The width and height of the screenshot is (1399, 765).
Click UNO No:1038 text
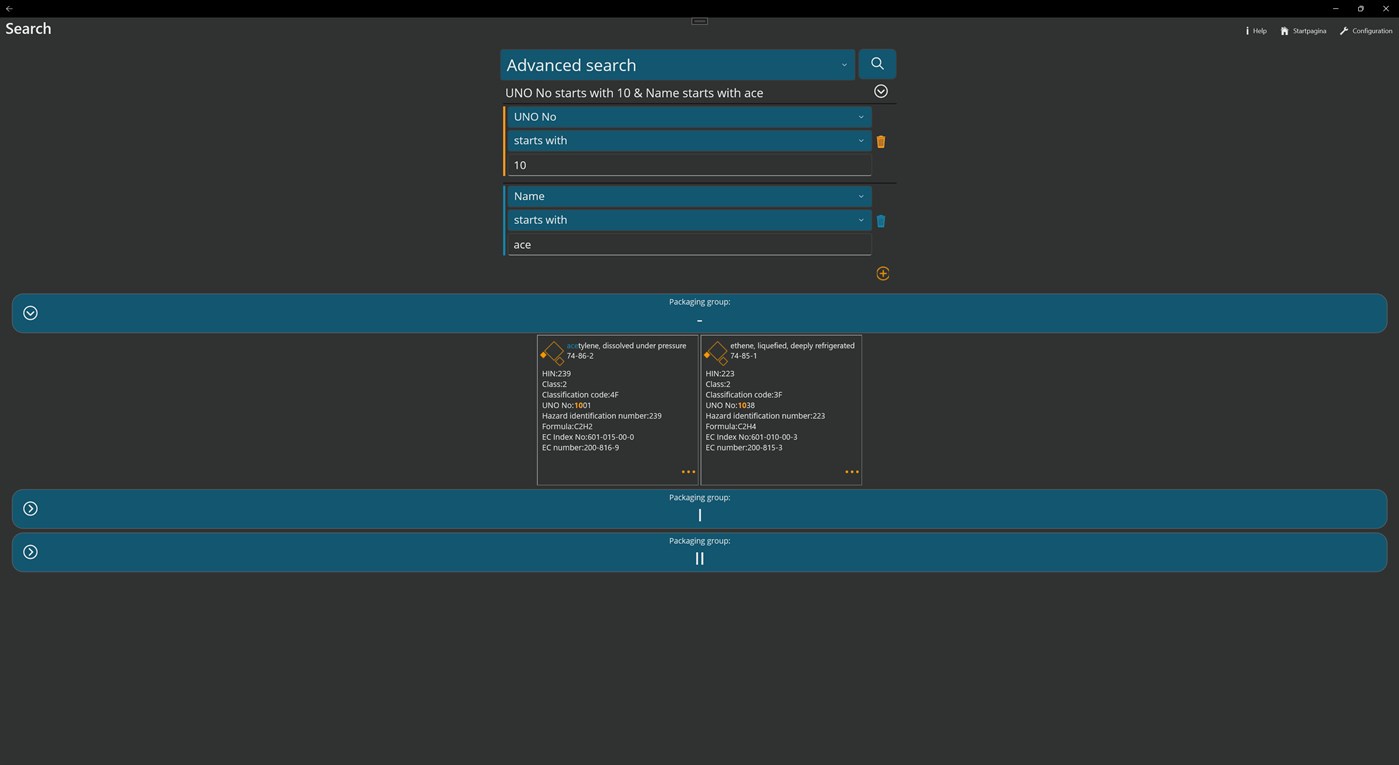pos(730,405)
